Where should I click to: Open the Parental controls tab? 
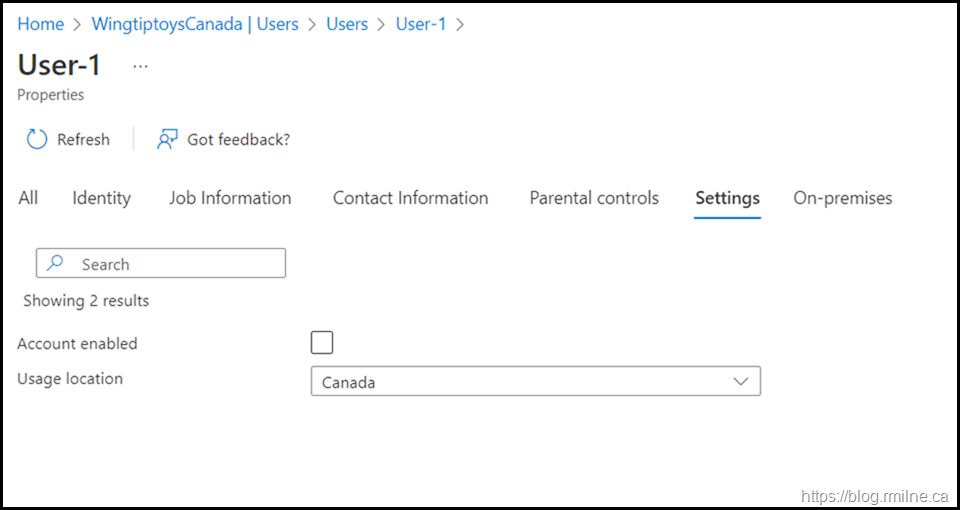pos(594,198)
